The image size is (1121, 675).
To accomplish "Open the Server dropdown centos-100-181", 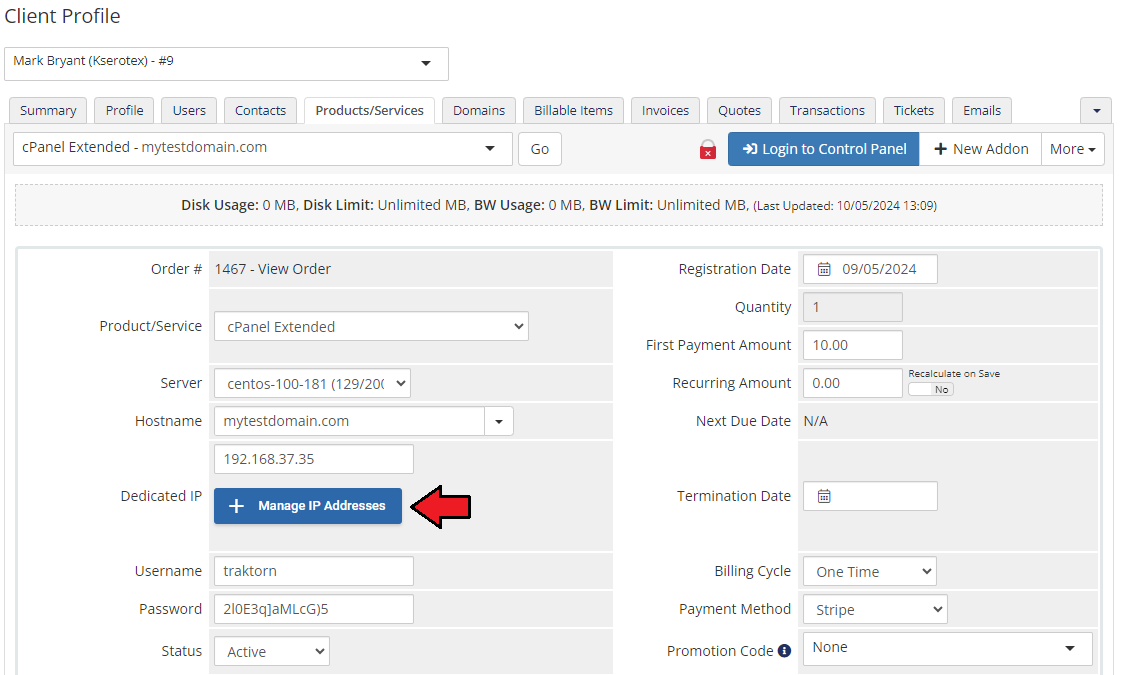I will [x=312, y=383].
